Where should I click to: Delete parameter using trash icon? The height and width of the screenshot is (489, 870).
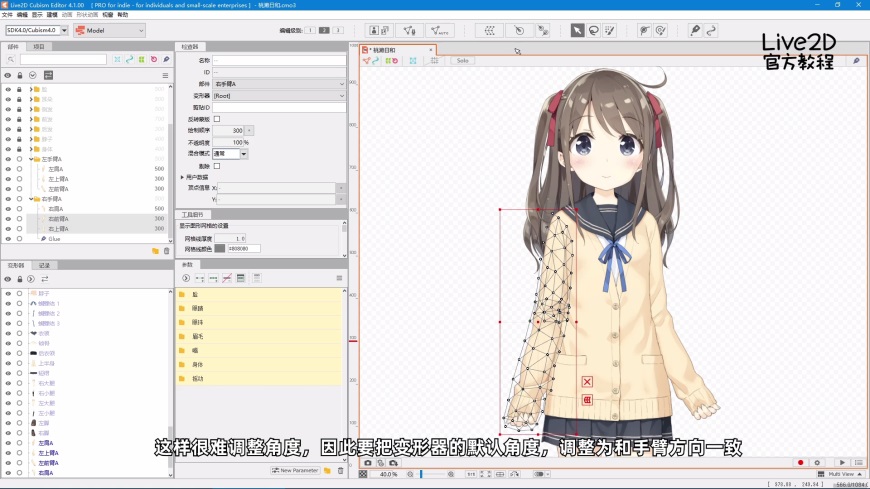click(341, 471)
